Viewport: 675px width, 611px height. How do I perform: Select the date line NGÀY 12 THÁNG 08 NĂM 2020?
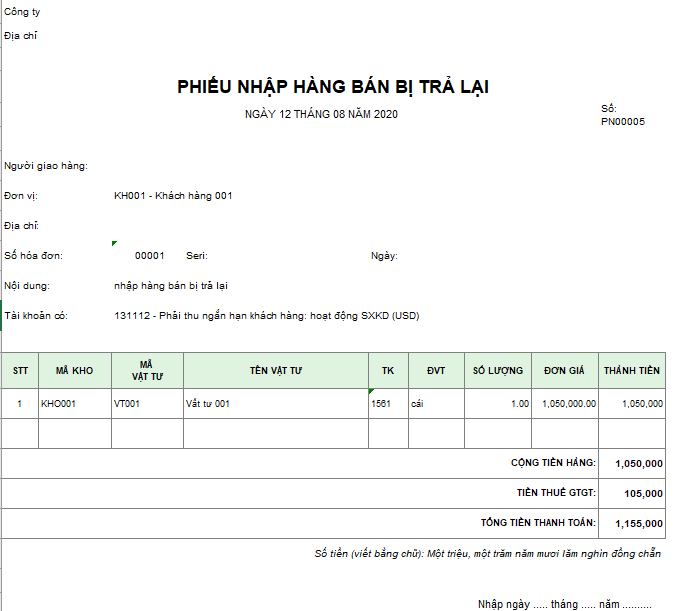321,114
